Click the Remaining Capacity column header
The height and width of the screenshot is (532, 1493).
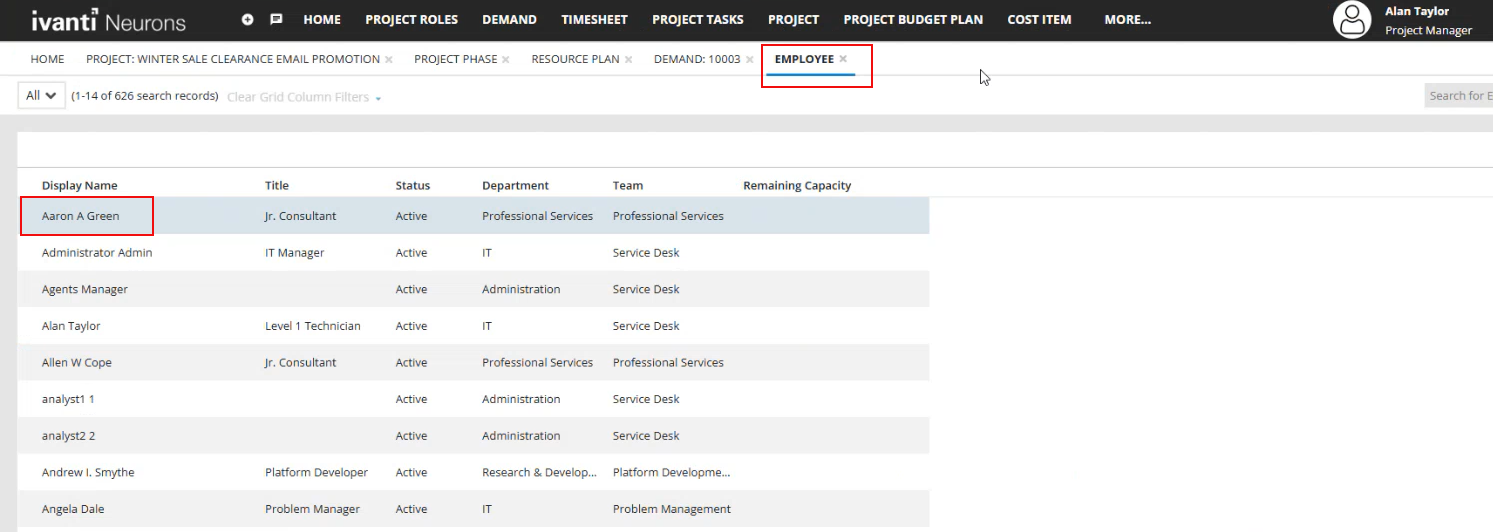coord(797,185)
